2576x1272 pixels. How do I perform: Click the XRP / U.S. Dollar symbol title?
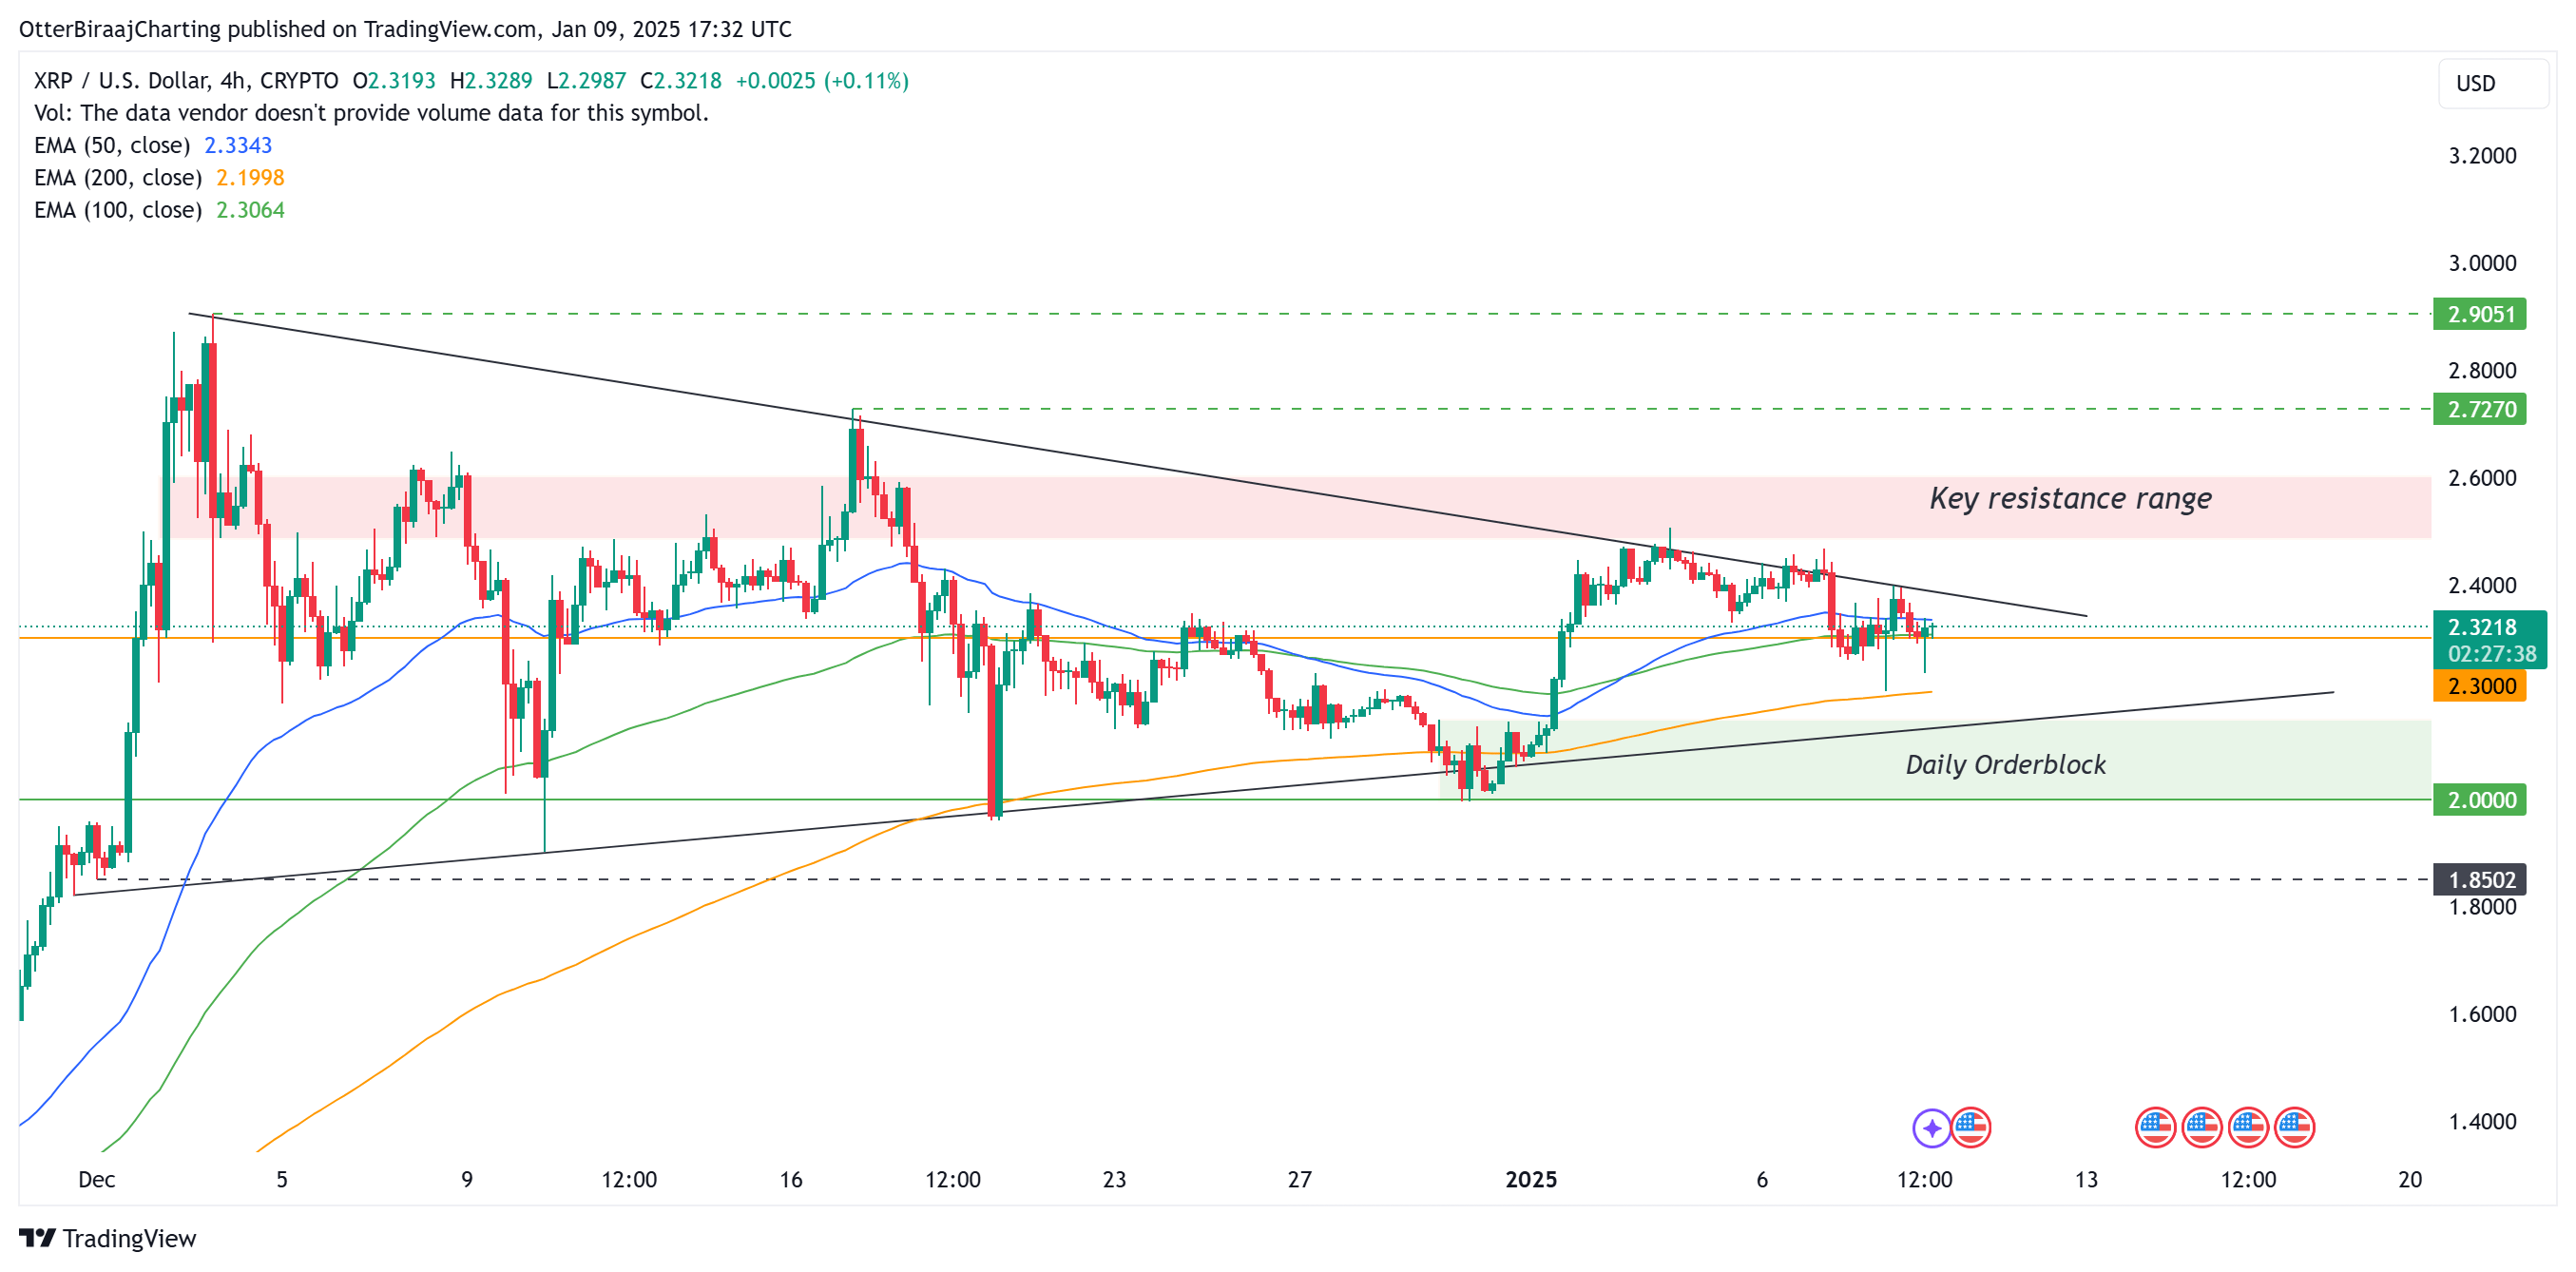[x=186, y=81]
